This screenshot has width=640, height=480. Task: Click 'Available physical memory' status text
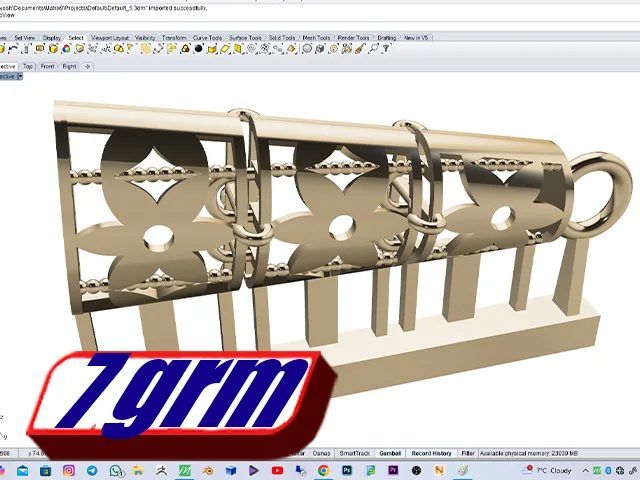[529, 453]
